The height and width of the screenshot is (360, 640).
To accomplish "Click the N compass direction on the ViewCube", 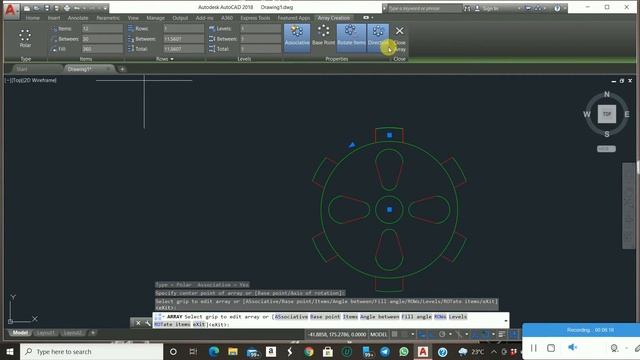I will [607, 94].
